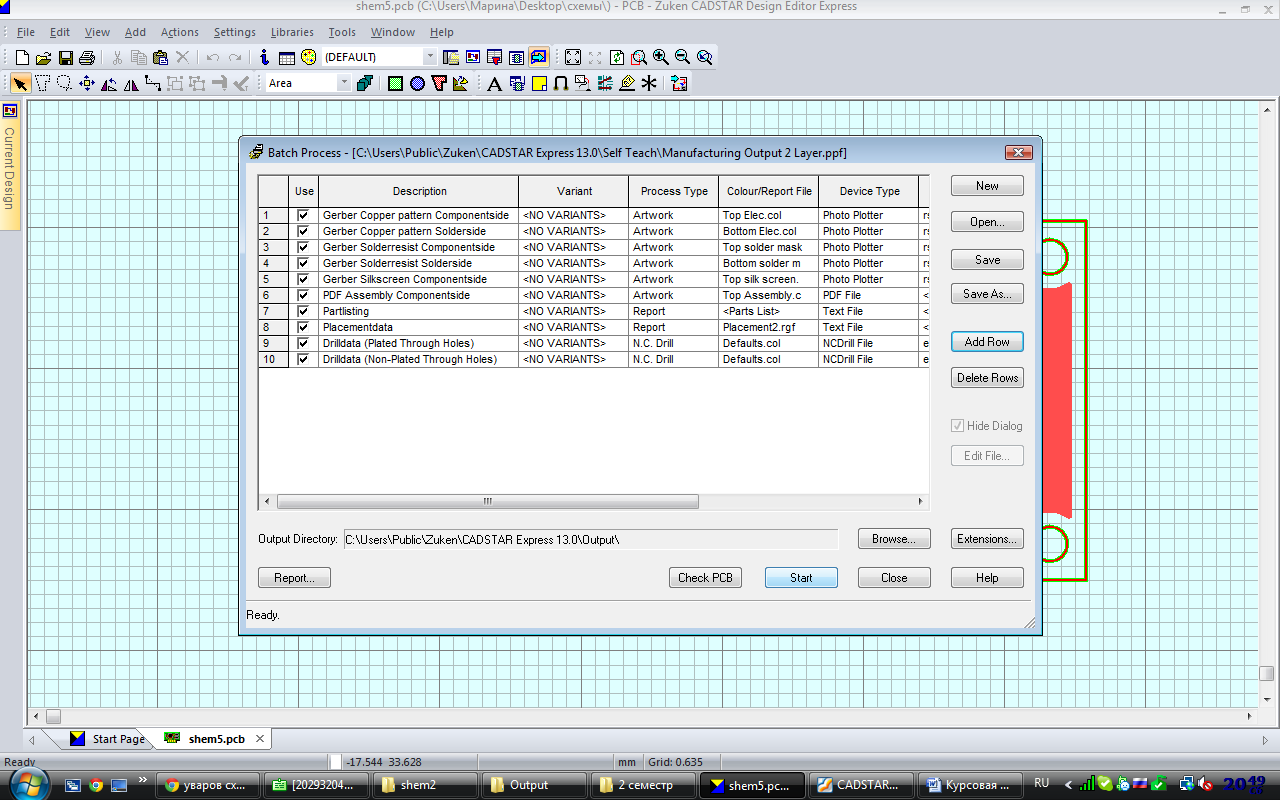
Task: Toggle Use checkbox for row 4 Solderresist Solderside
Action: coord(303,263)
